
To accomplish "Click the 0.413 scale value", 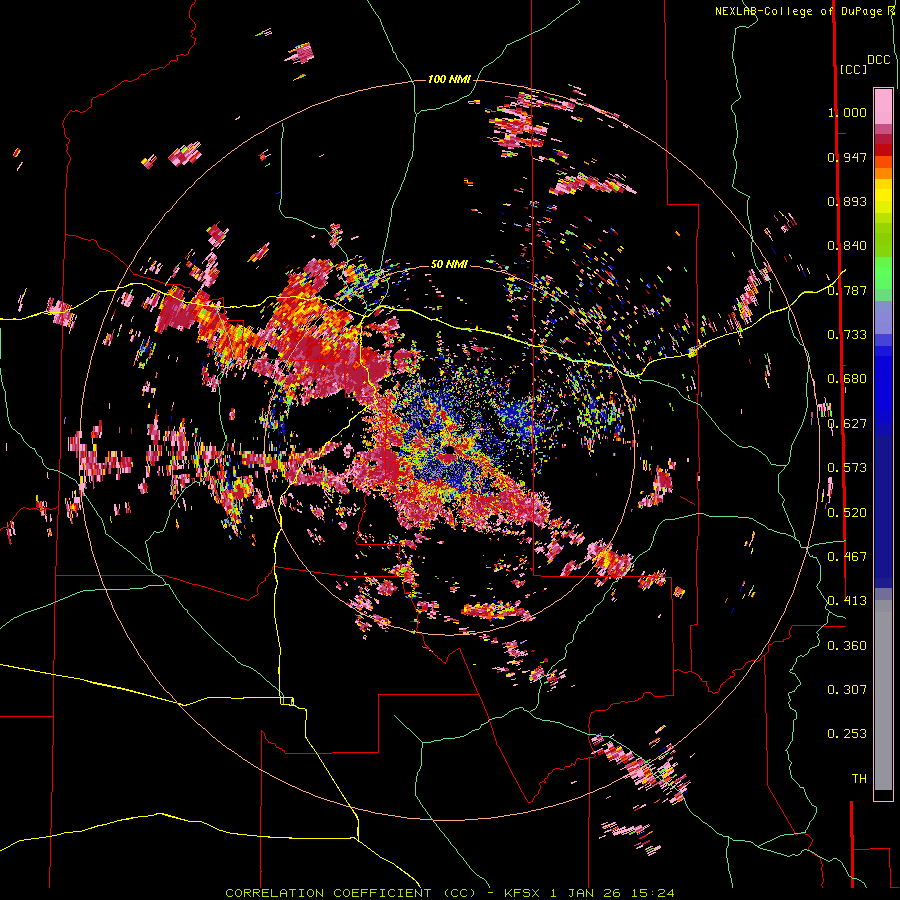I will click(847, 601).
